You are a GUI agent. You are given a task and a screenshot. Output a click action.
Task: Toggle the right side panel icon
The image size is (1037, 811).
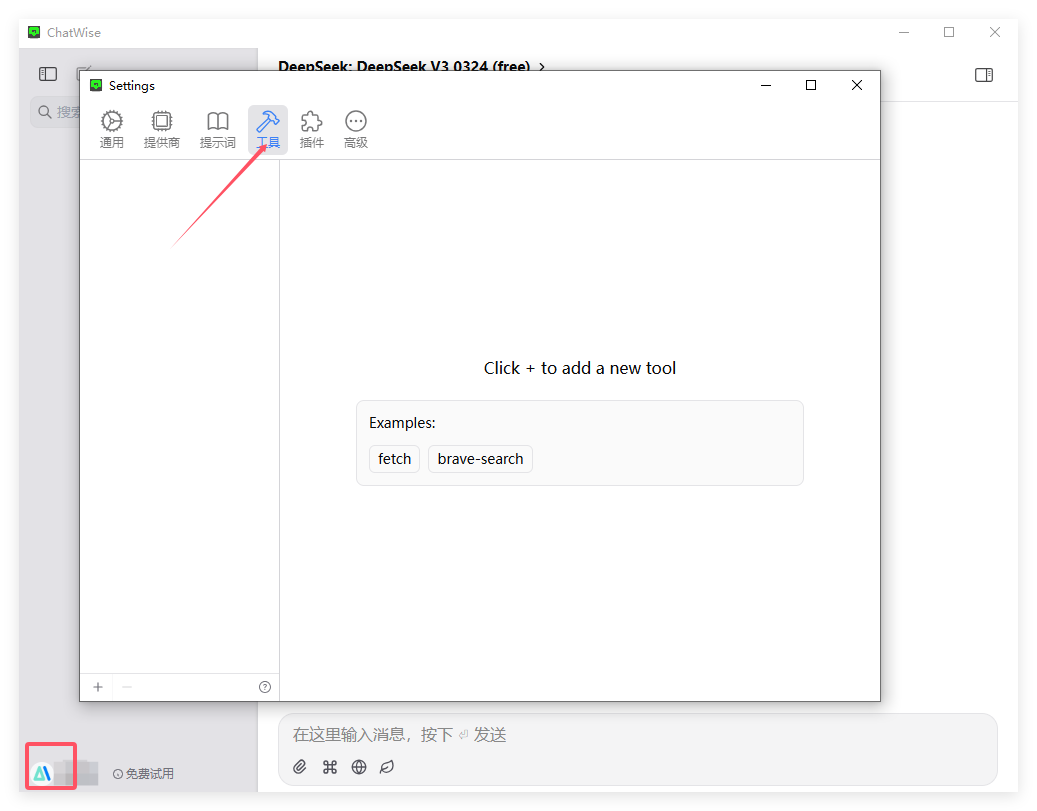coord(984,75)
